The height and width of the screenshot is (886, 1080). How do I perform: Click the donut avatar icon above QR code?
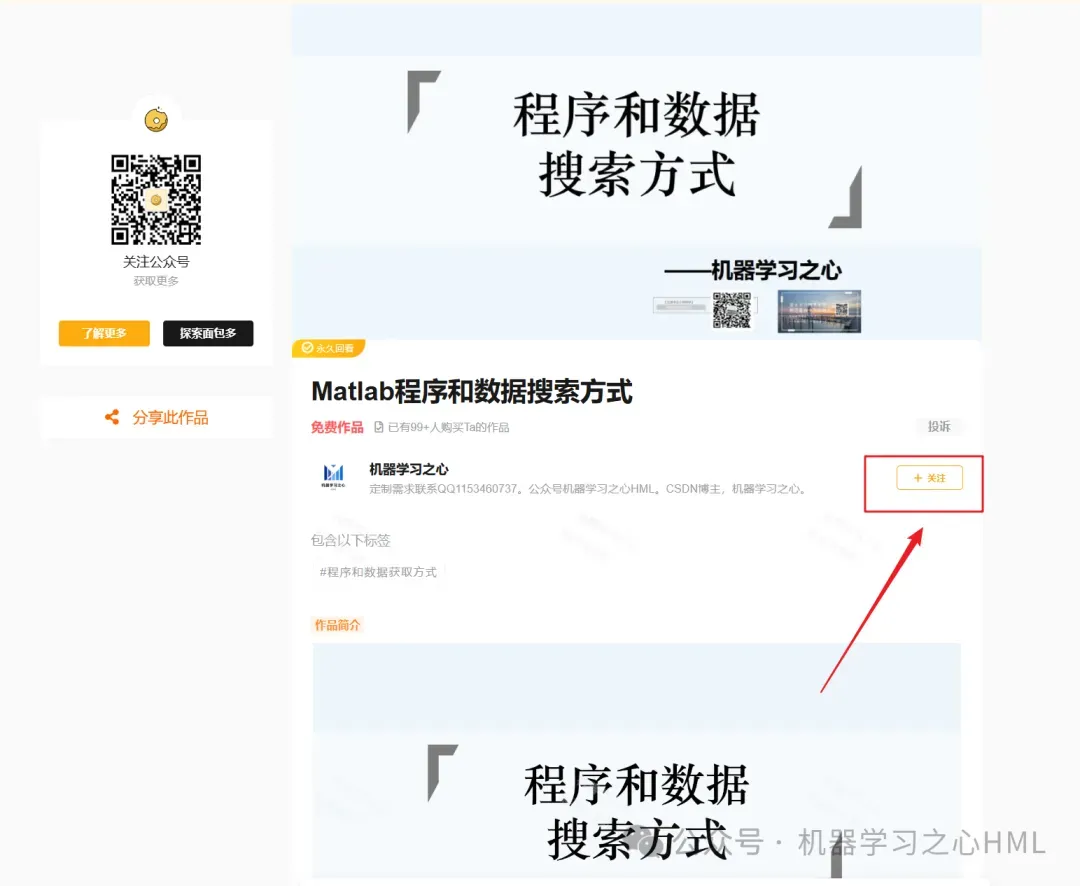coord(156,120)
